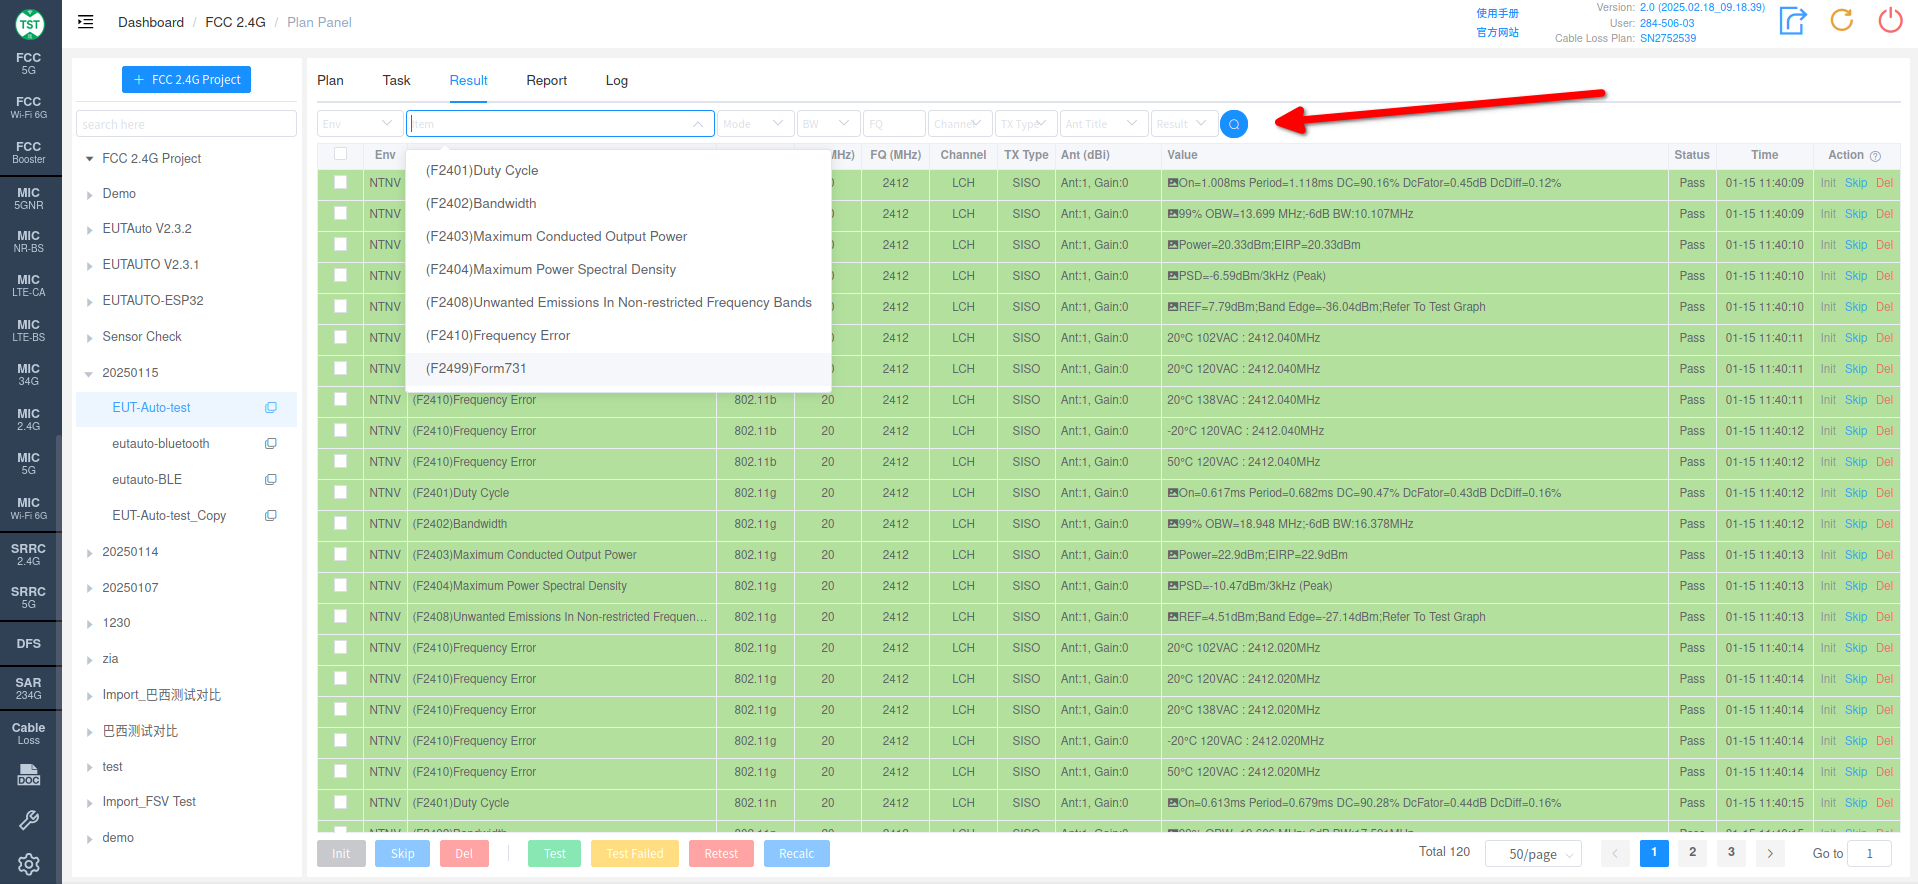Click the Go to page input
Viewport: 1918px width, 884px height.
coord(1869,854)
